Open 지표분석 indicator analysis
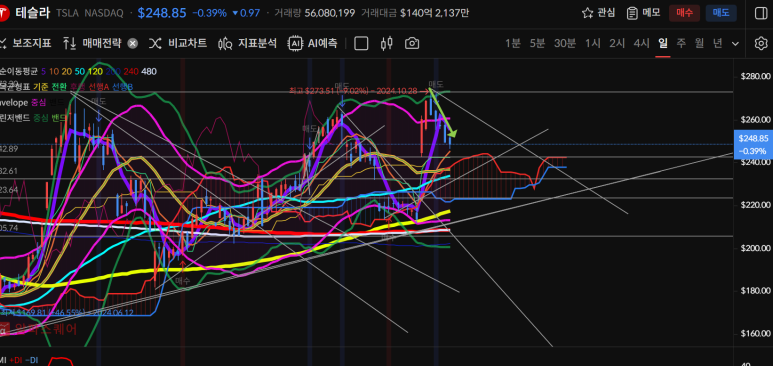 247,43
